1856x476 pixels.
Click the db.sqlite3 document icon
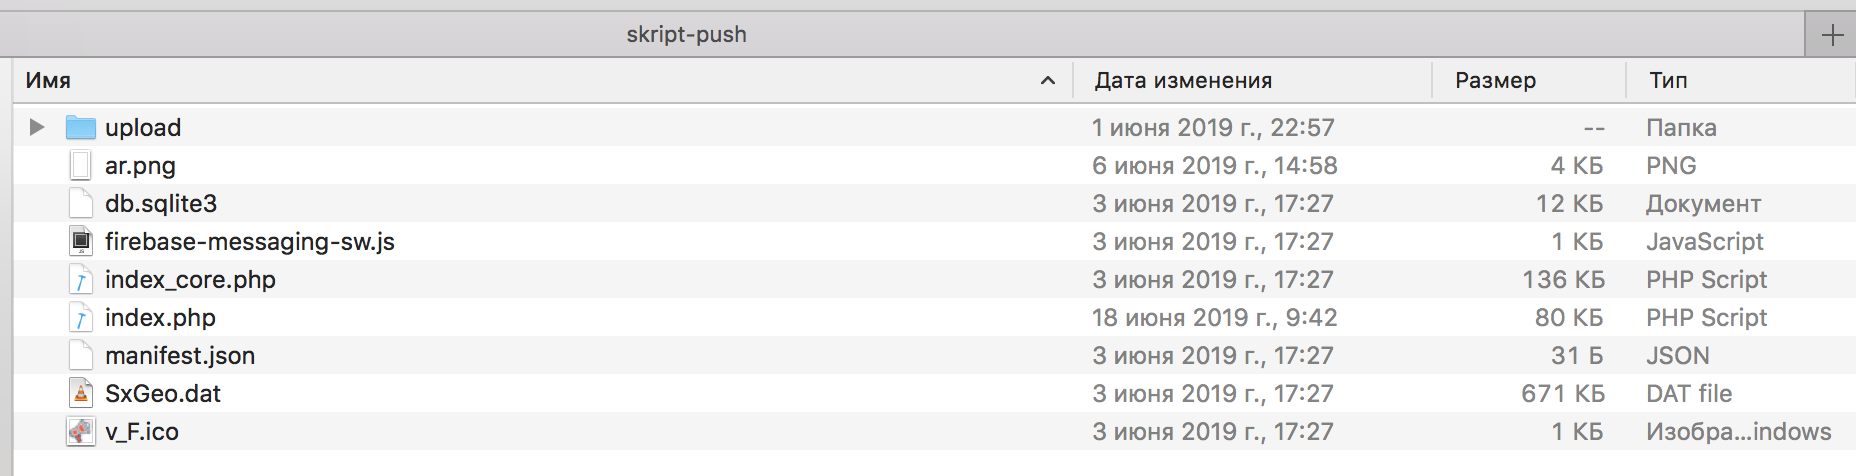[x=81, y=203]
